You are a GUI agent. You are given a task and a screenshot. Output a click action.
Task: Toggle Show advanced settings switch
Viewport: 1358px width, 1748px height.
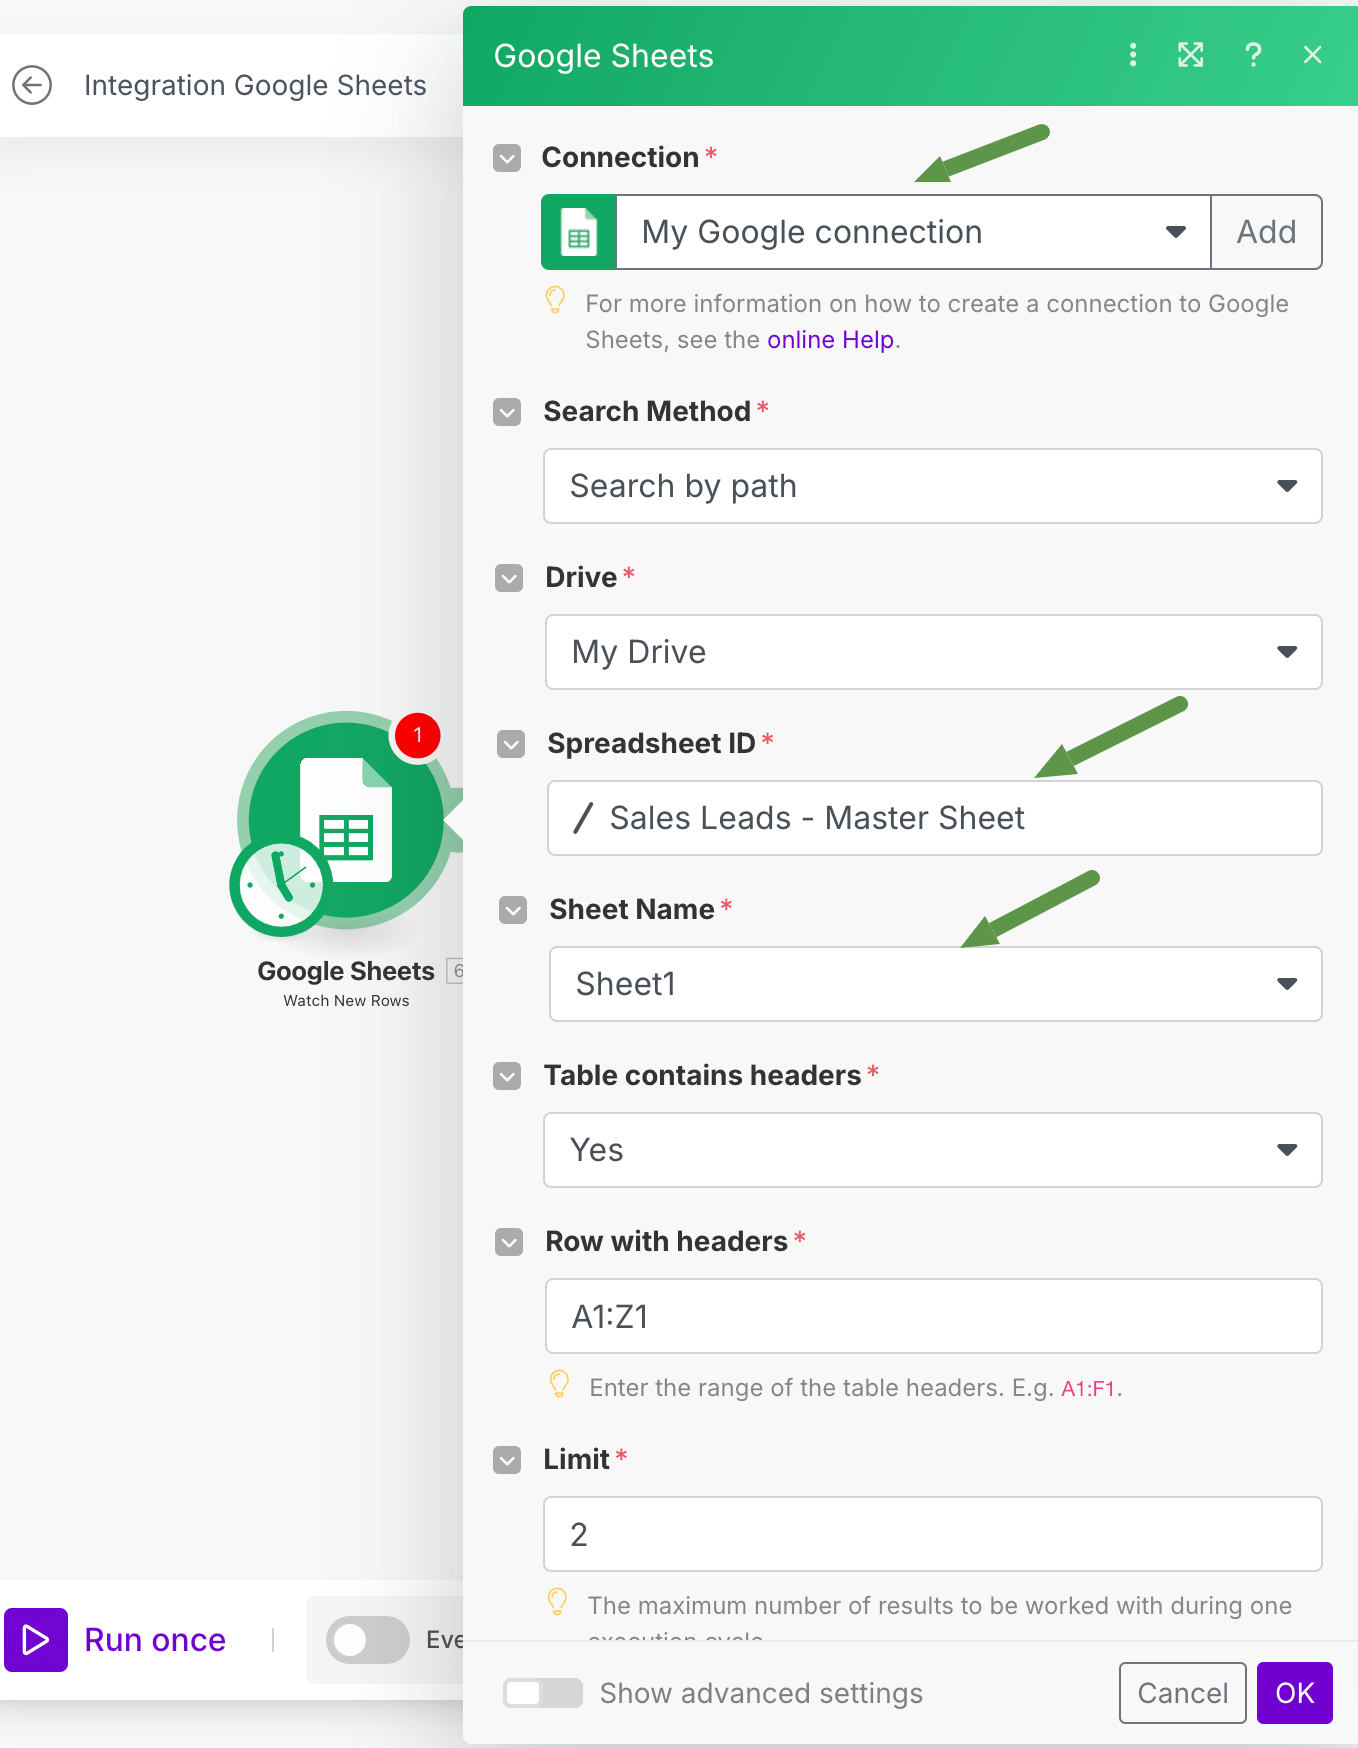[x=543, y=1693]
